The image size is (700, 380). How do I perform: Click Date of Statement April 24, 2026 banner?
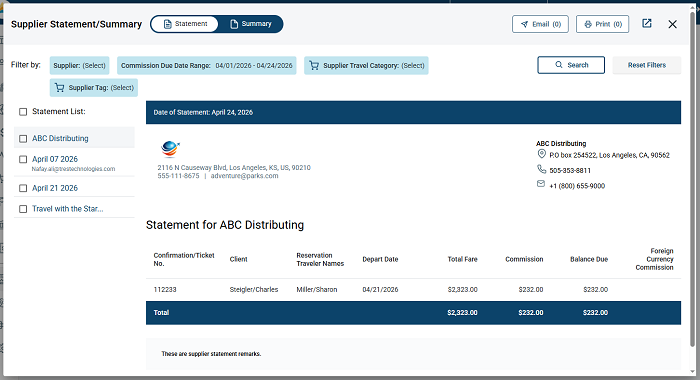(413, 113)
